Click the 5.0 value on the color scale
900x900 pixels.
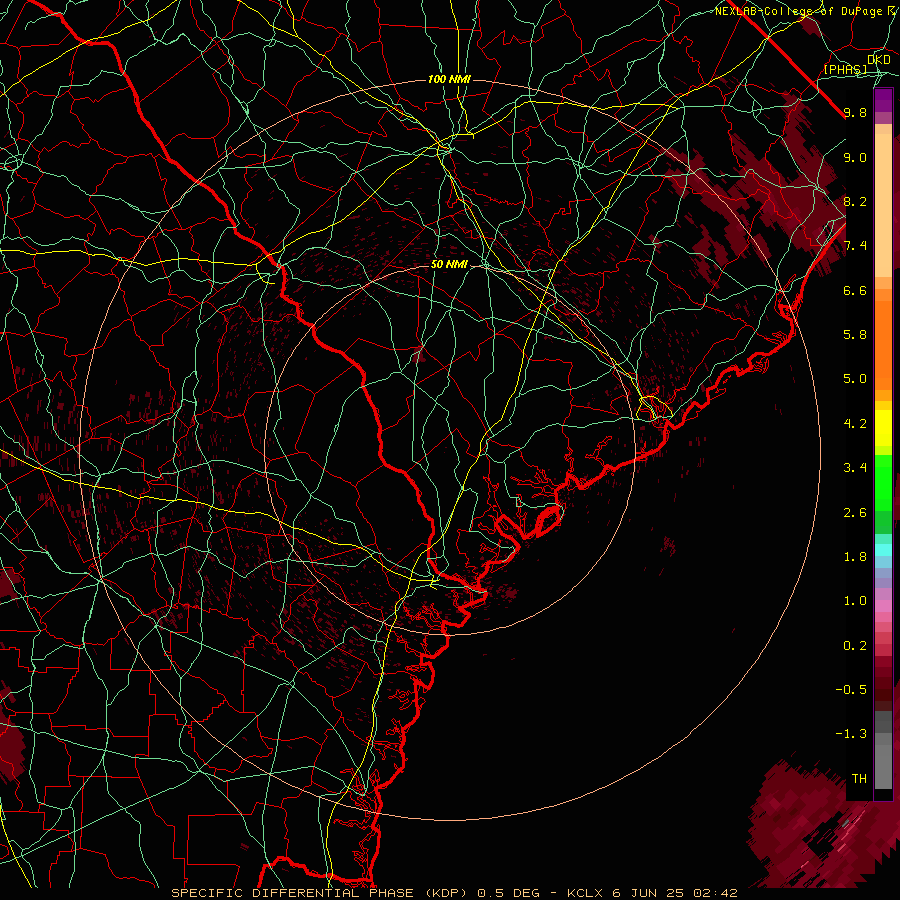click(855, 379)
